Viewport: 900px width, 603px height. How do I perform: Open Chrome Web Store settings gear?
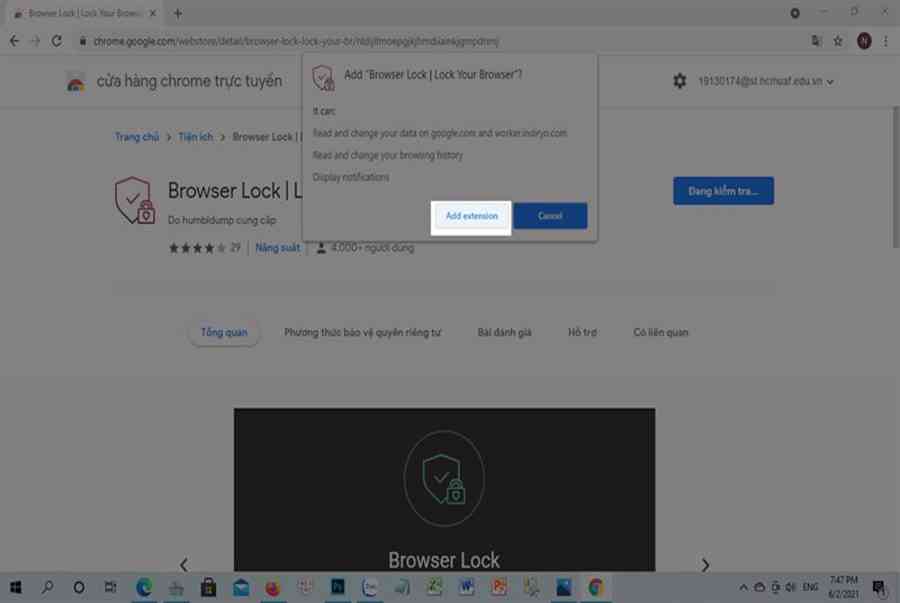coord(680,81)
